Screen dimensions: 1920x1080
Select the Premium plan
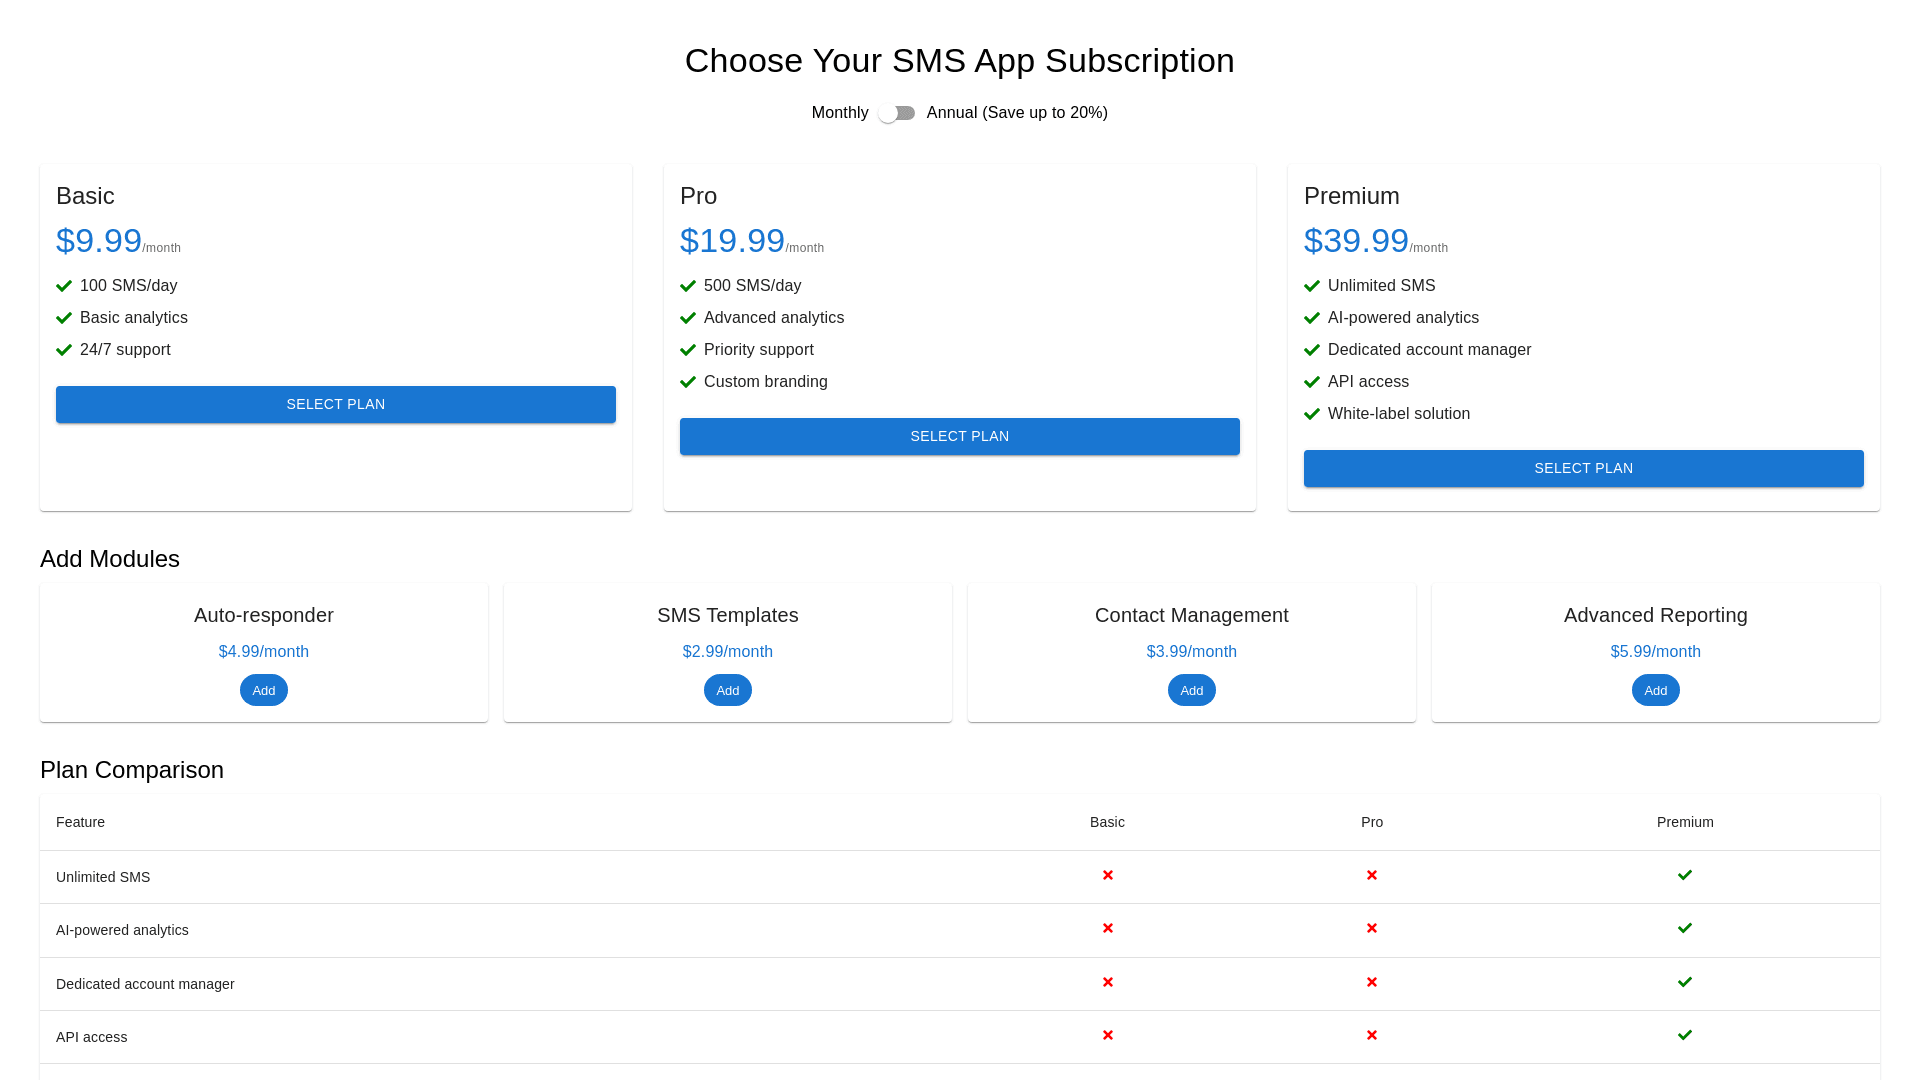coord(1583,468)
